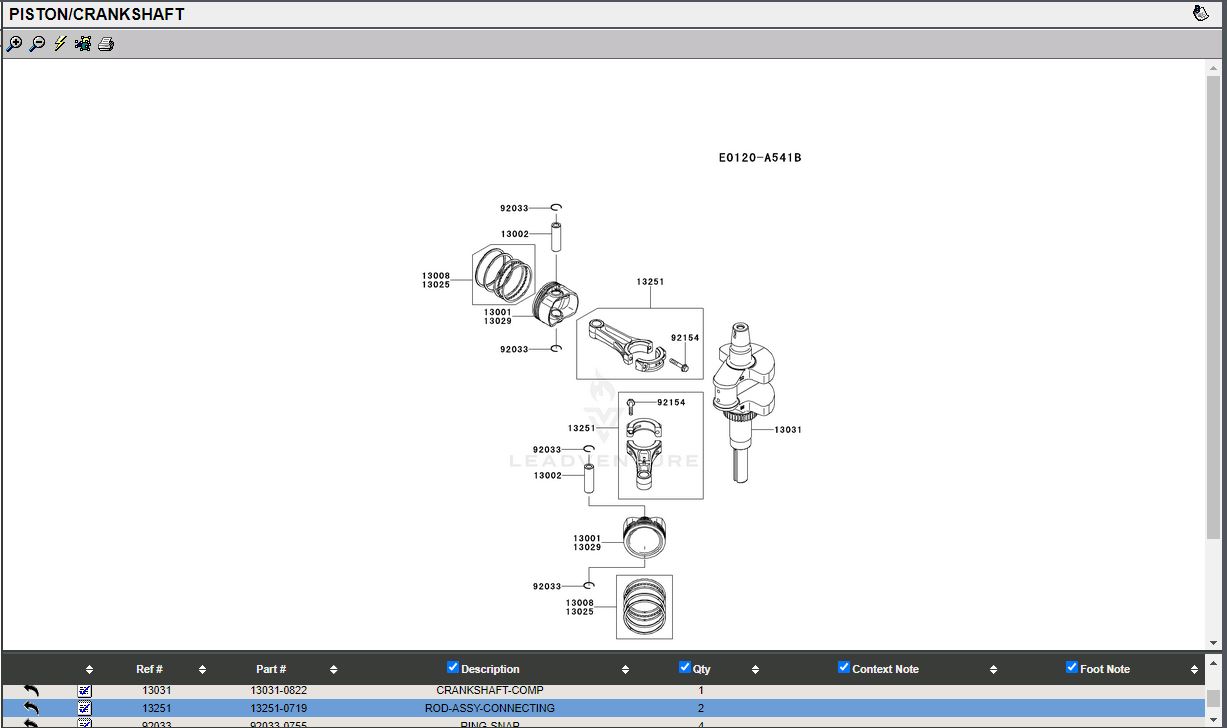Sort by Part # using the arrows right of it
This screenshot has width=1227, height=728.
[333, 669]
